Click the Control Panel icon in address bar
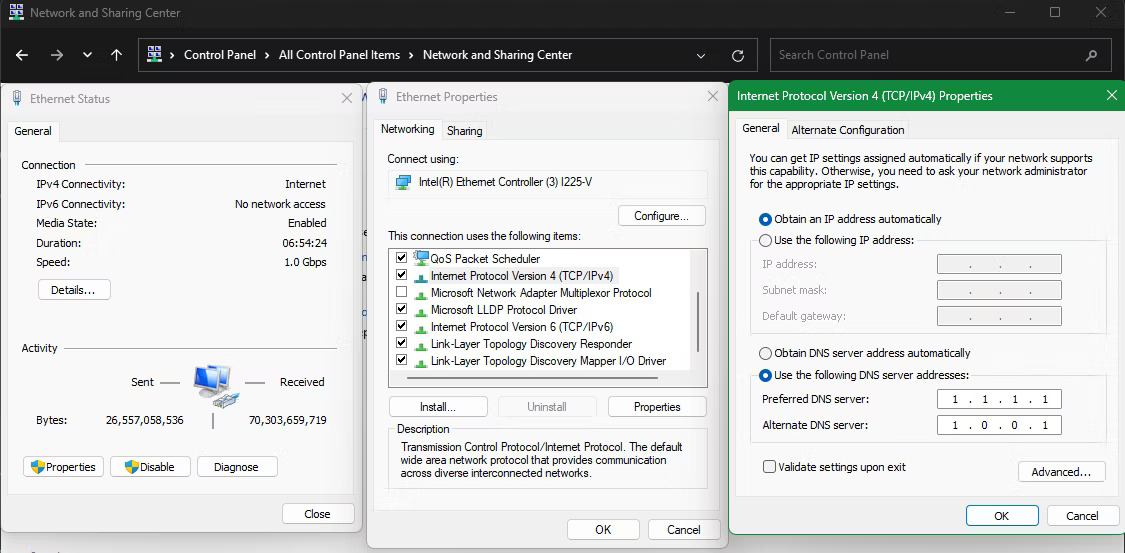The height and width of the screenshot is (553, 1125). [x=154, y=54]
